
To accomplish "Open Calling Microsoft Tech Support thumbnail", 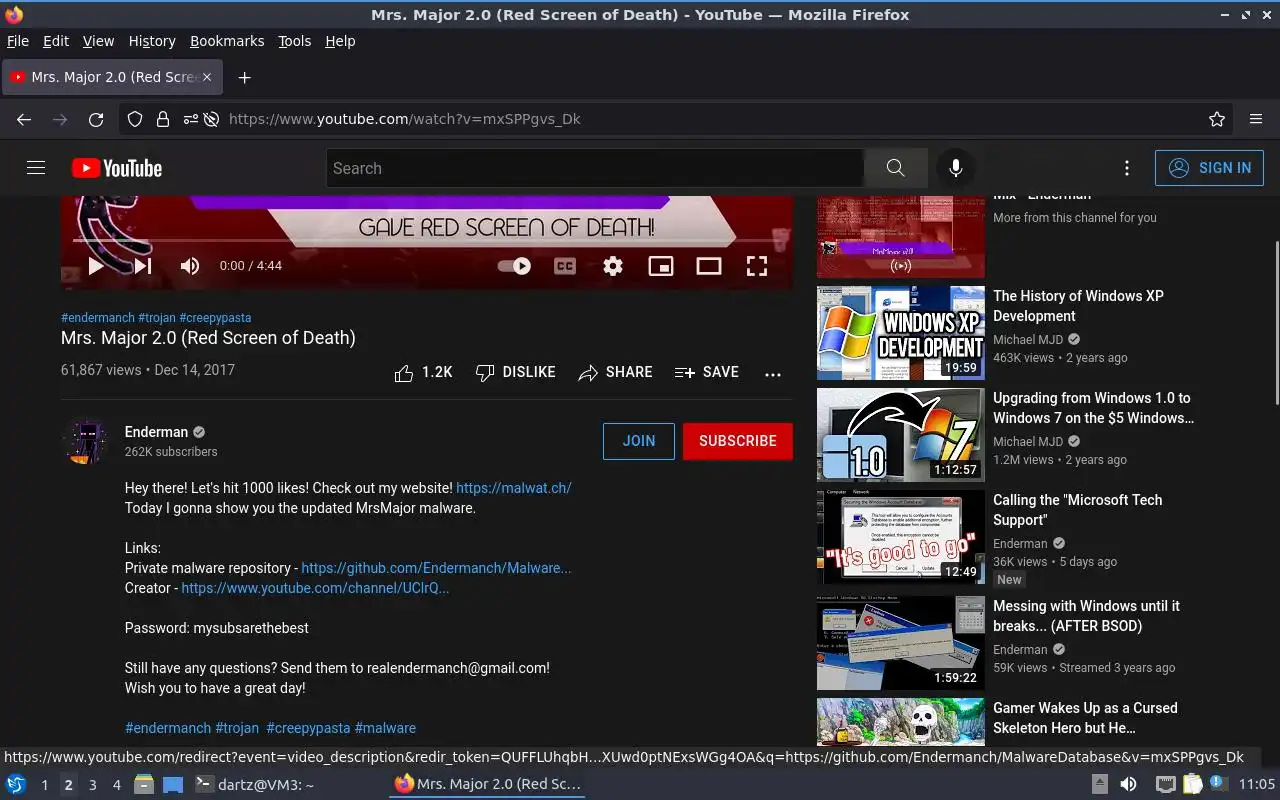I will 901,537.
